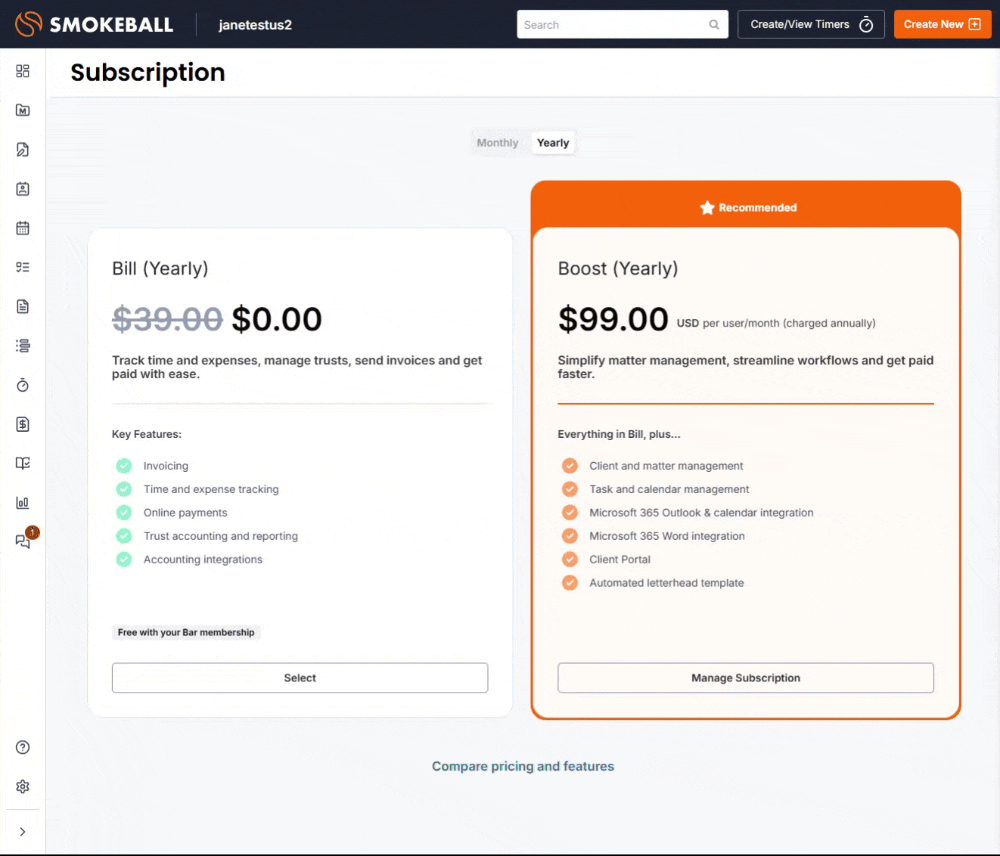1000x856 pixels.
Task: Open the Create/View Timers button
Action: pos(811,24)
